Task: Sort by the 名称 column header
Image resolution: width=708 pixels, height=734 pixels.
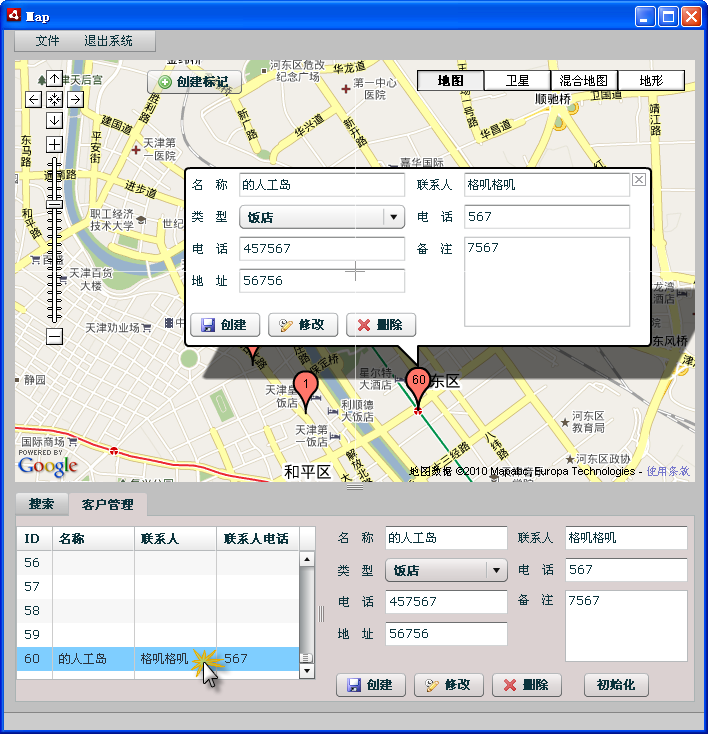Action: pyautogui.click(x=93, y=538)
